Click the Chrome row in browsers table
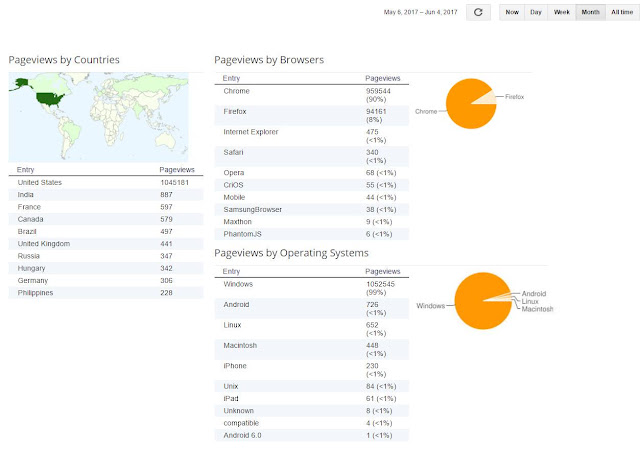 coord(311,95)
